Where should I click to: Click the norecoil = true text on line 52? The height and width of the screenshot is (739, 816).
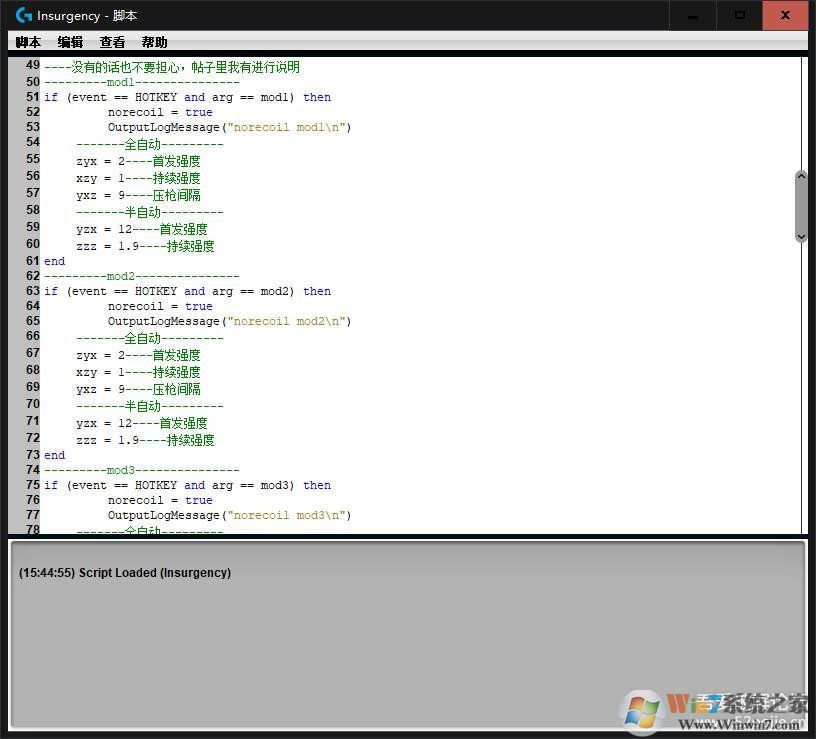point(160,112)
